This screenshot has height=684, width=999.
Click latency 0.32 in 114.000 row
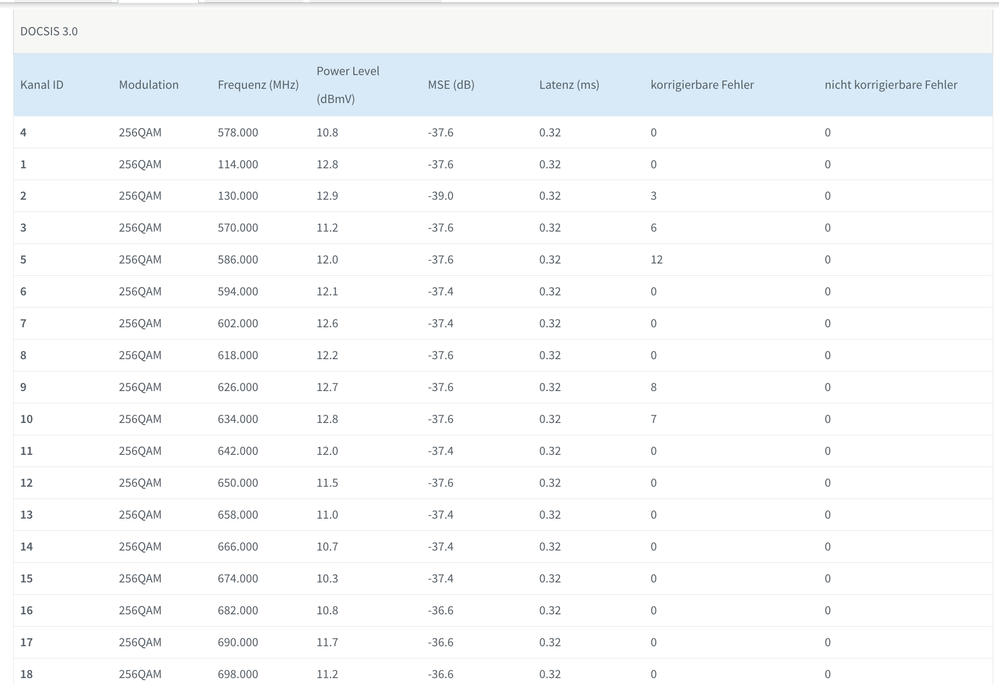coord(550,164)
